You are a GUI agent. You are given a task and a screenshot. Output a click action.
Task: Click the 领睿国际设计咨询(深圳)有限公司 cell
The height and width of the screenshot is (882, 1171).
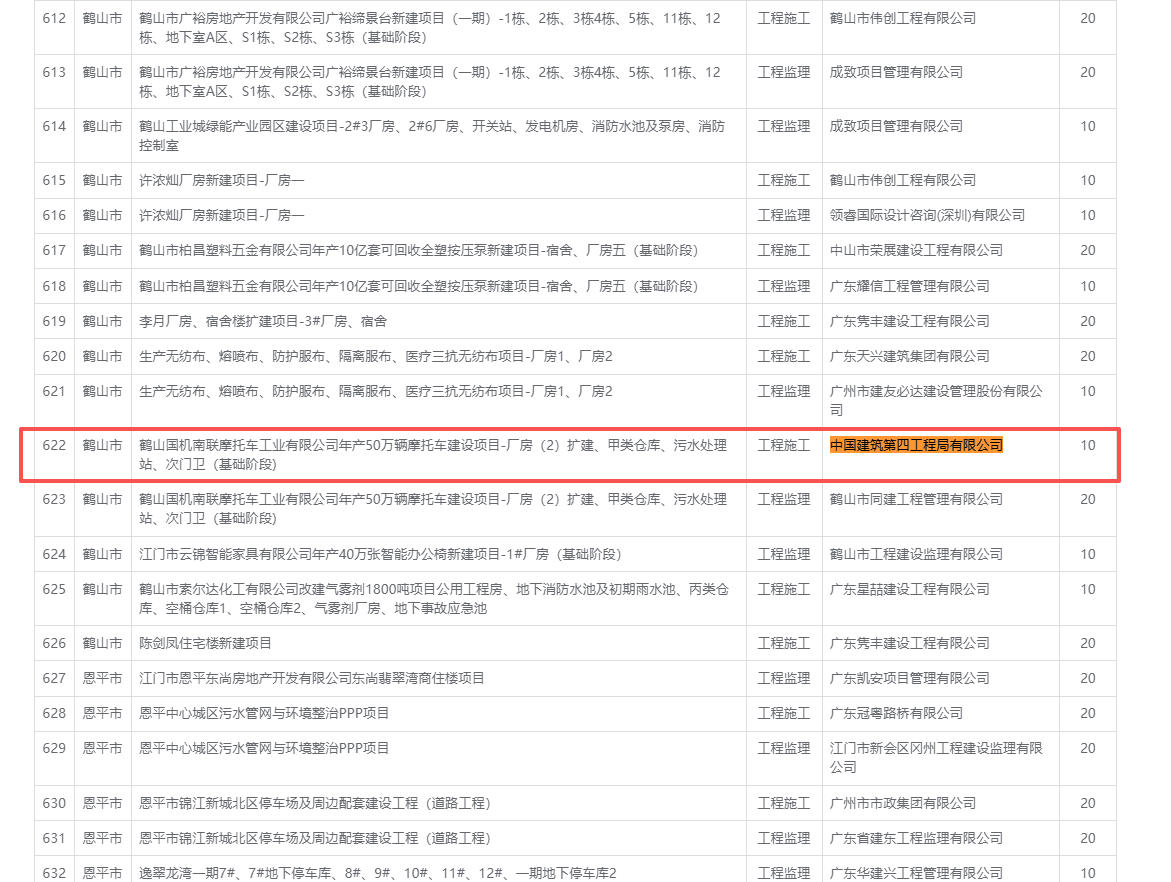927,215
